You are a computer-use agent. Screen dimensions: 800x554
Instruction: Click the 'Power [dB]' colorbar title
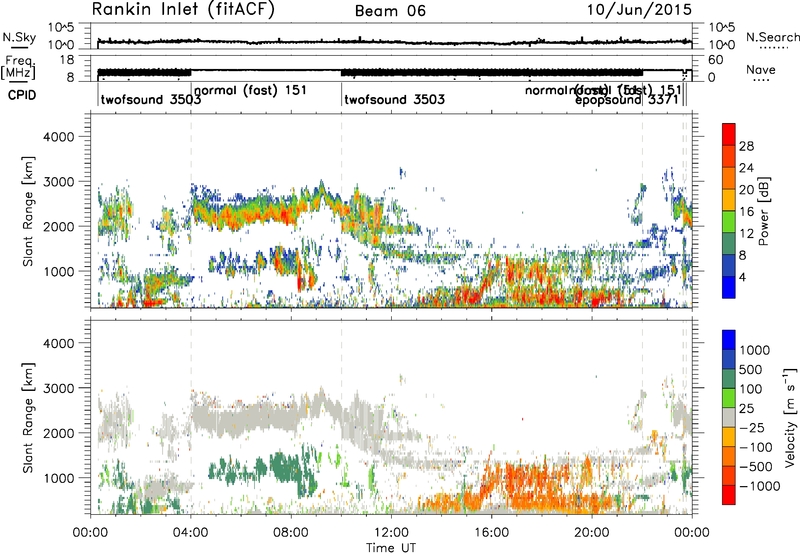(x=763, y=211)
